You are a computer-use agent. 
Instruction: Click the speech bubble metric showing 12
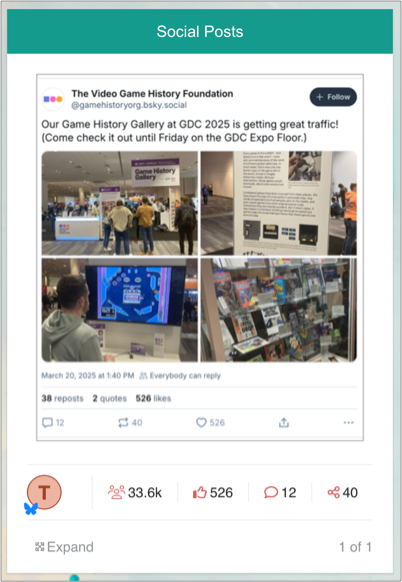click(x=271, y=493)
